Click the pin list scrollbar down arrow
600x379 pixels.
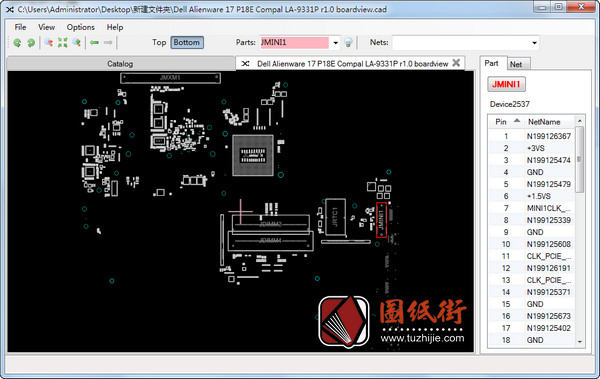tap(580, 341)
